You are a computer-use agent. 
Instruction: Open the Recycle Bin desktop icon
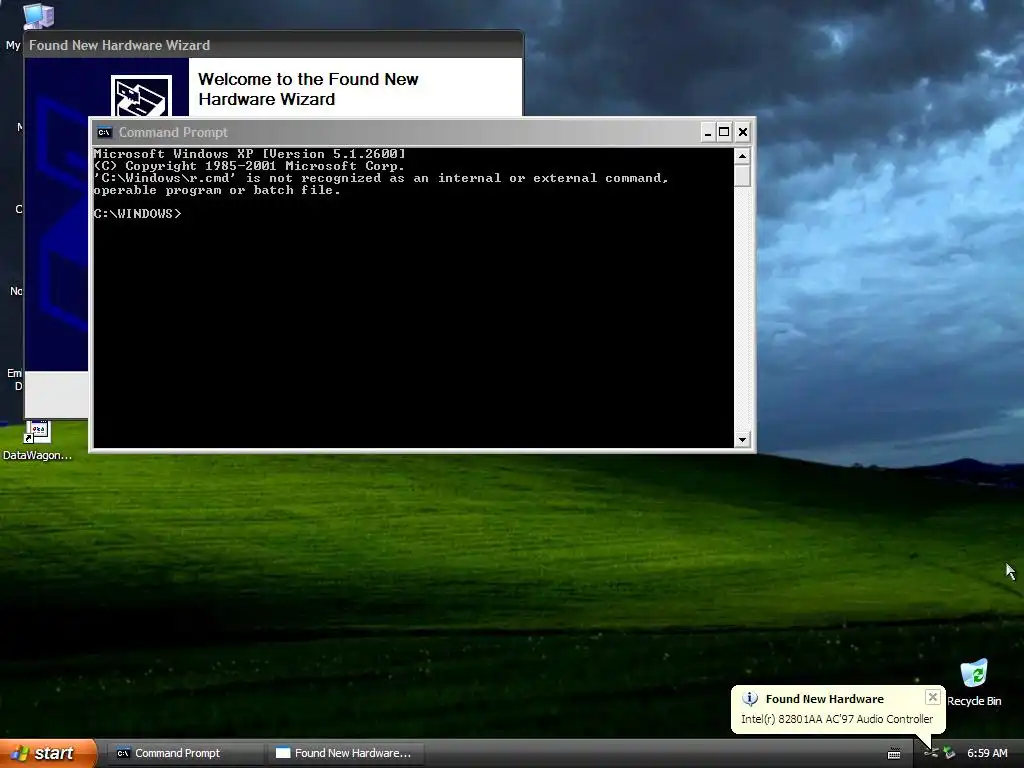coord(974,682)
